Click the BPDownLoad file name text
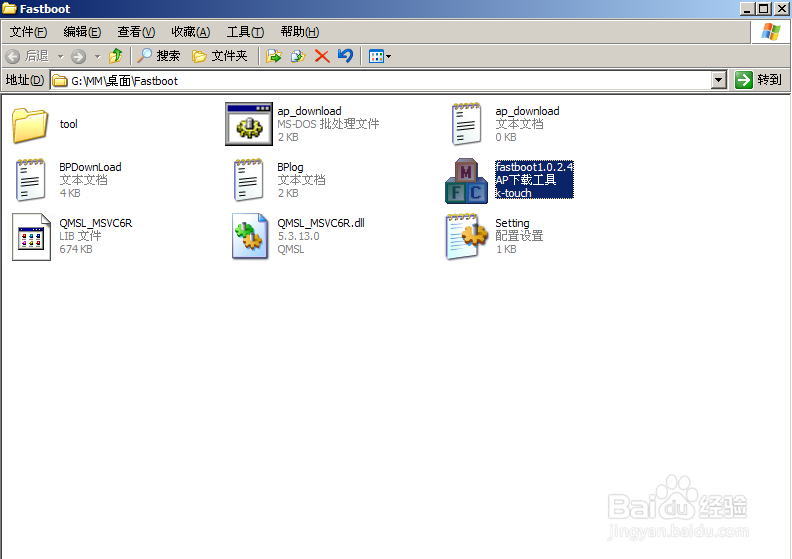Image resolution: width=792 pixels, height=559 pixels. [90, 167]
